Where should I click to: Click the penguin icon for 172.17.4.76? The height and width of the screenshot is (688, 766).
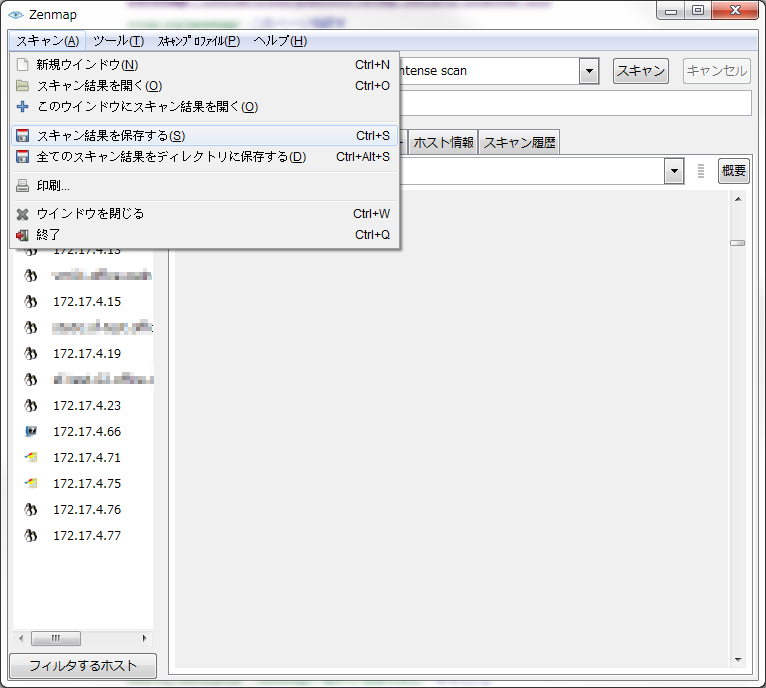[31, 510]
